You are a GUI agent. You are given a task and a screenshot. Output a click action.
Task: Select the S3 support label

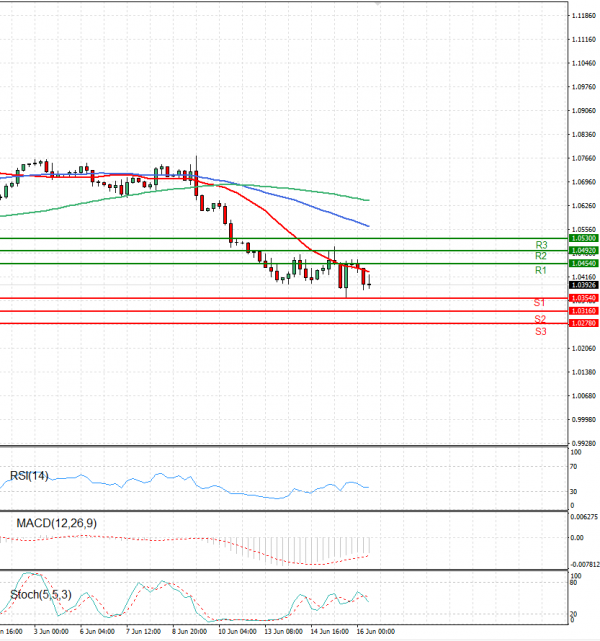(x=541, y=332)
